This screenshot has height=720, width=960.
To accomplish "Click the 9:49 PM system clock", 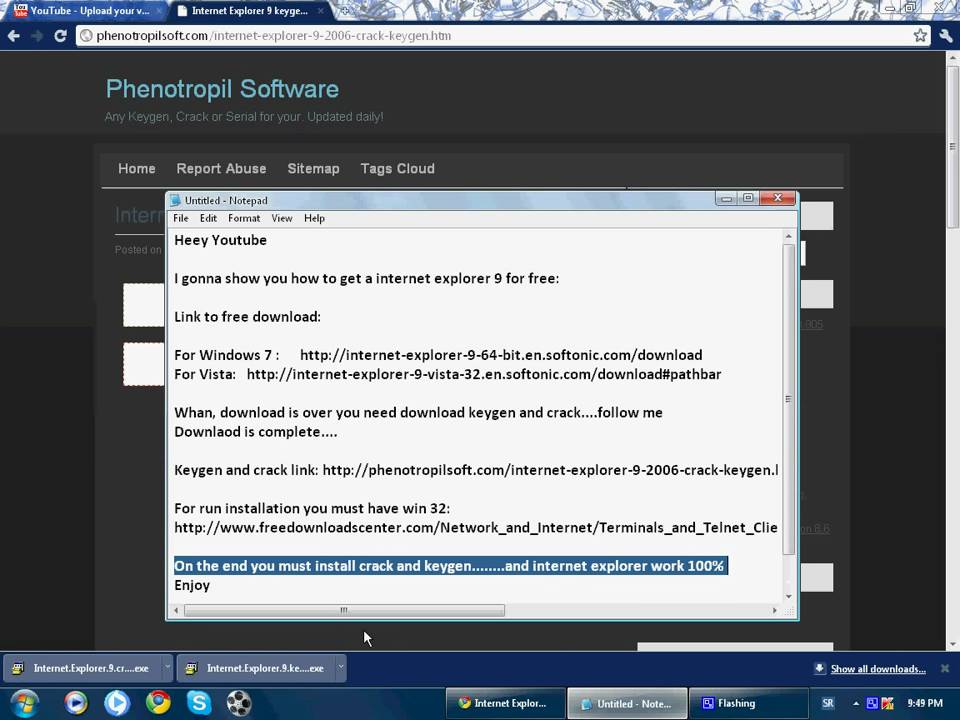I will pyautogui.click(x=924, y=703).
